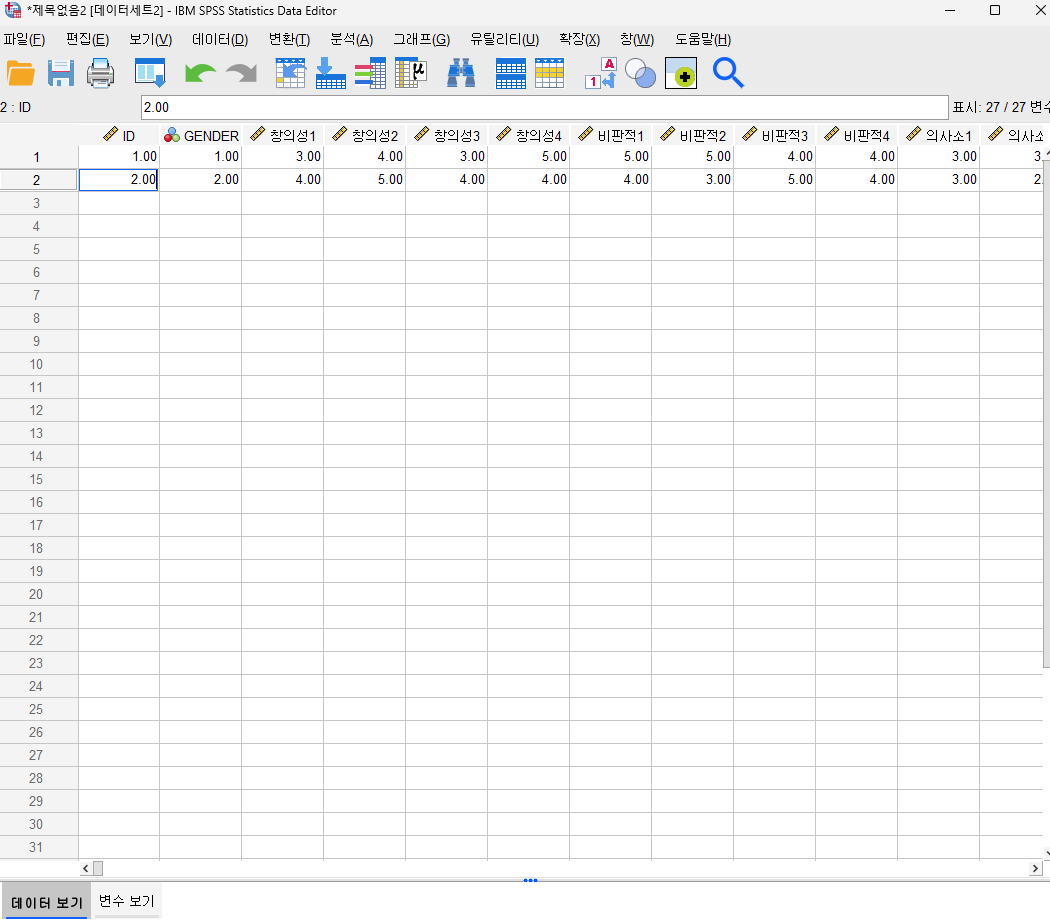1050x922 pixels.
Task: Print the data with printer icon
Action: pyautogui.click(x=100, y=73)
